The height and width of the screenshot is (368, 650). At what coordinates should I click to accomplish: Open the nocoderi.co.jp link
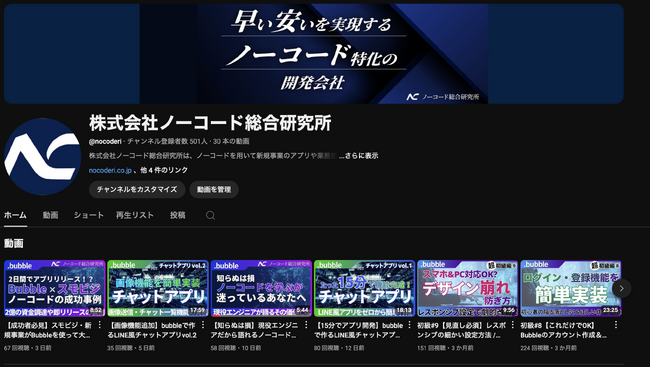coord(110,170)
